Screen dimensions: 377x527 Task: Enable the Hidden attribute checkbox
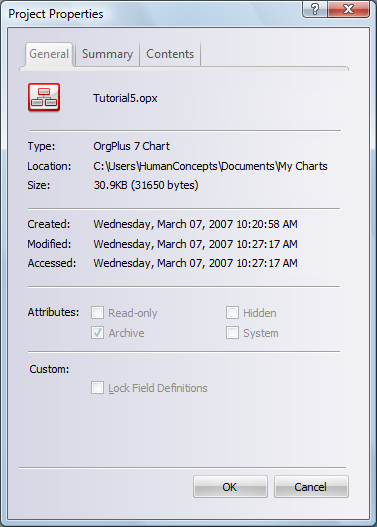click(x=233, y=313)
